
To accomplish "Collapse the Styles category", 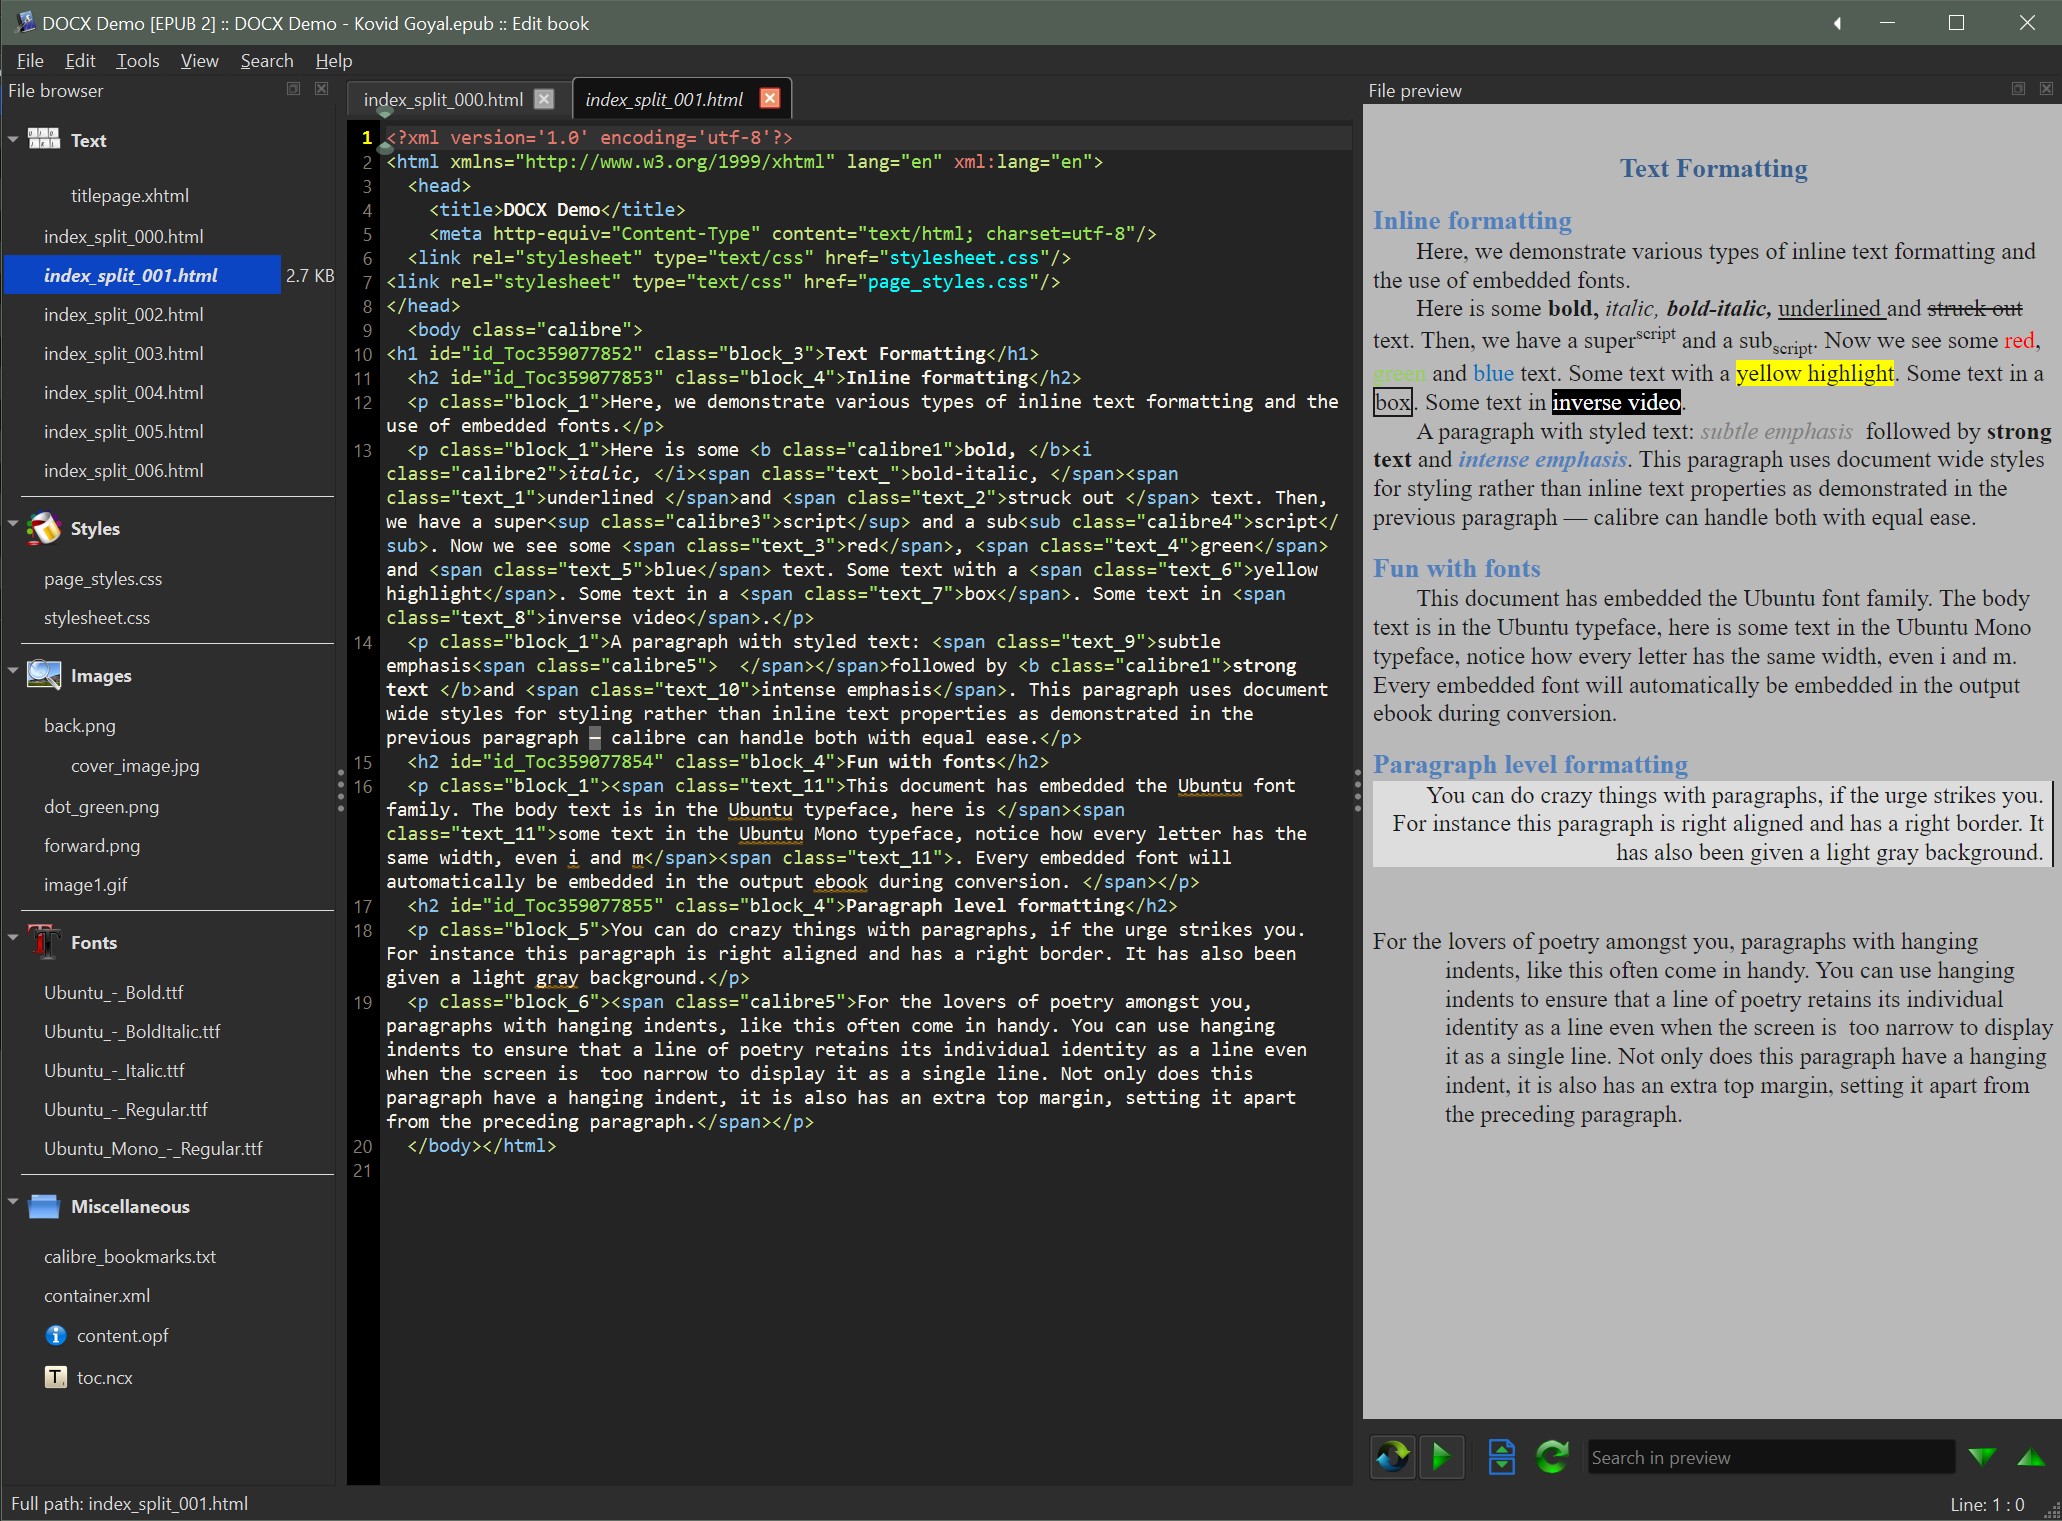I will (14, 525).
